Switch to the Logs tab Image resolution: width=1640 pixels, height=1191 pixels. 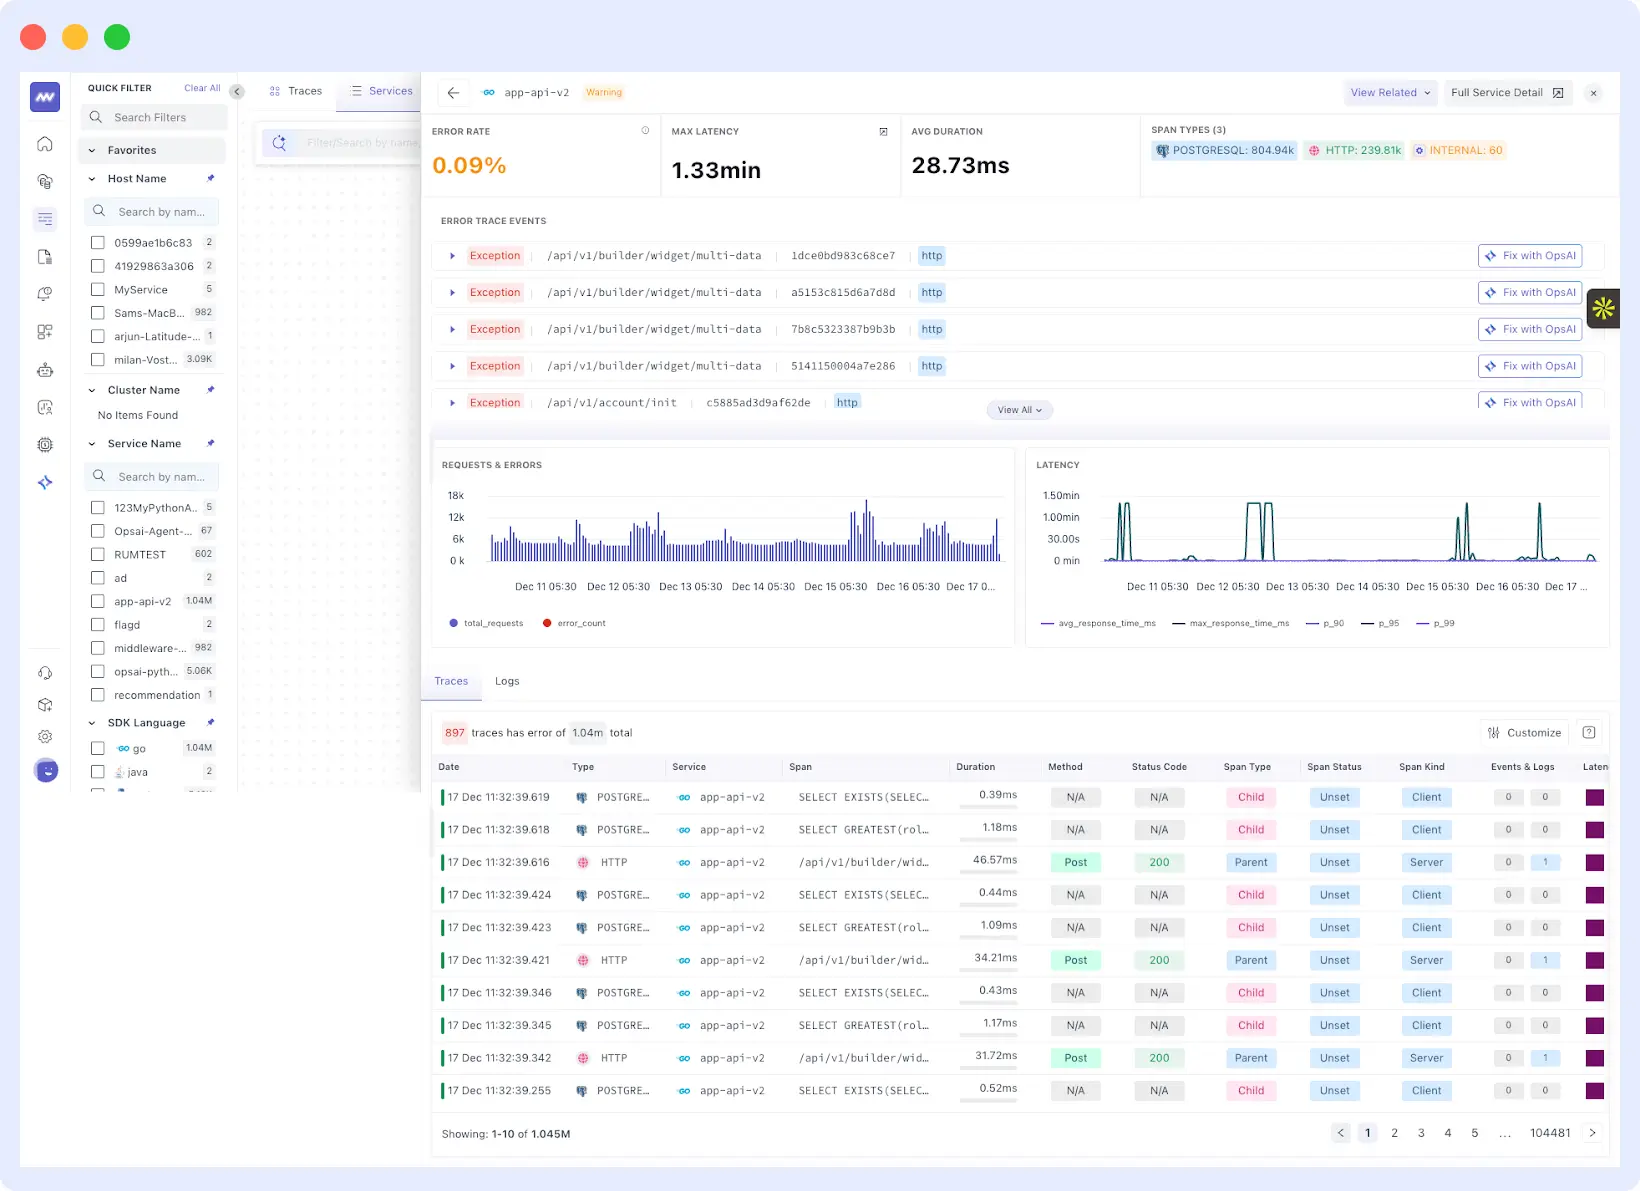coord(507,681)
